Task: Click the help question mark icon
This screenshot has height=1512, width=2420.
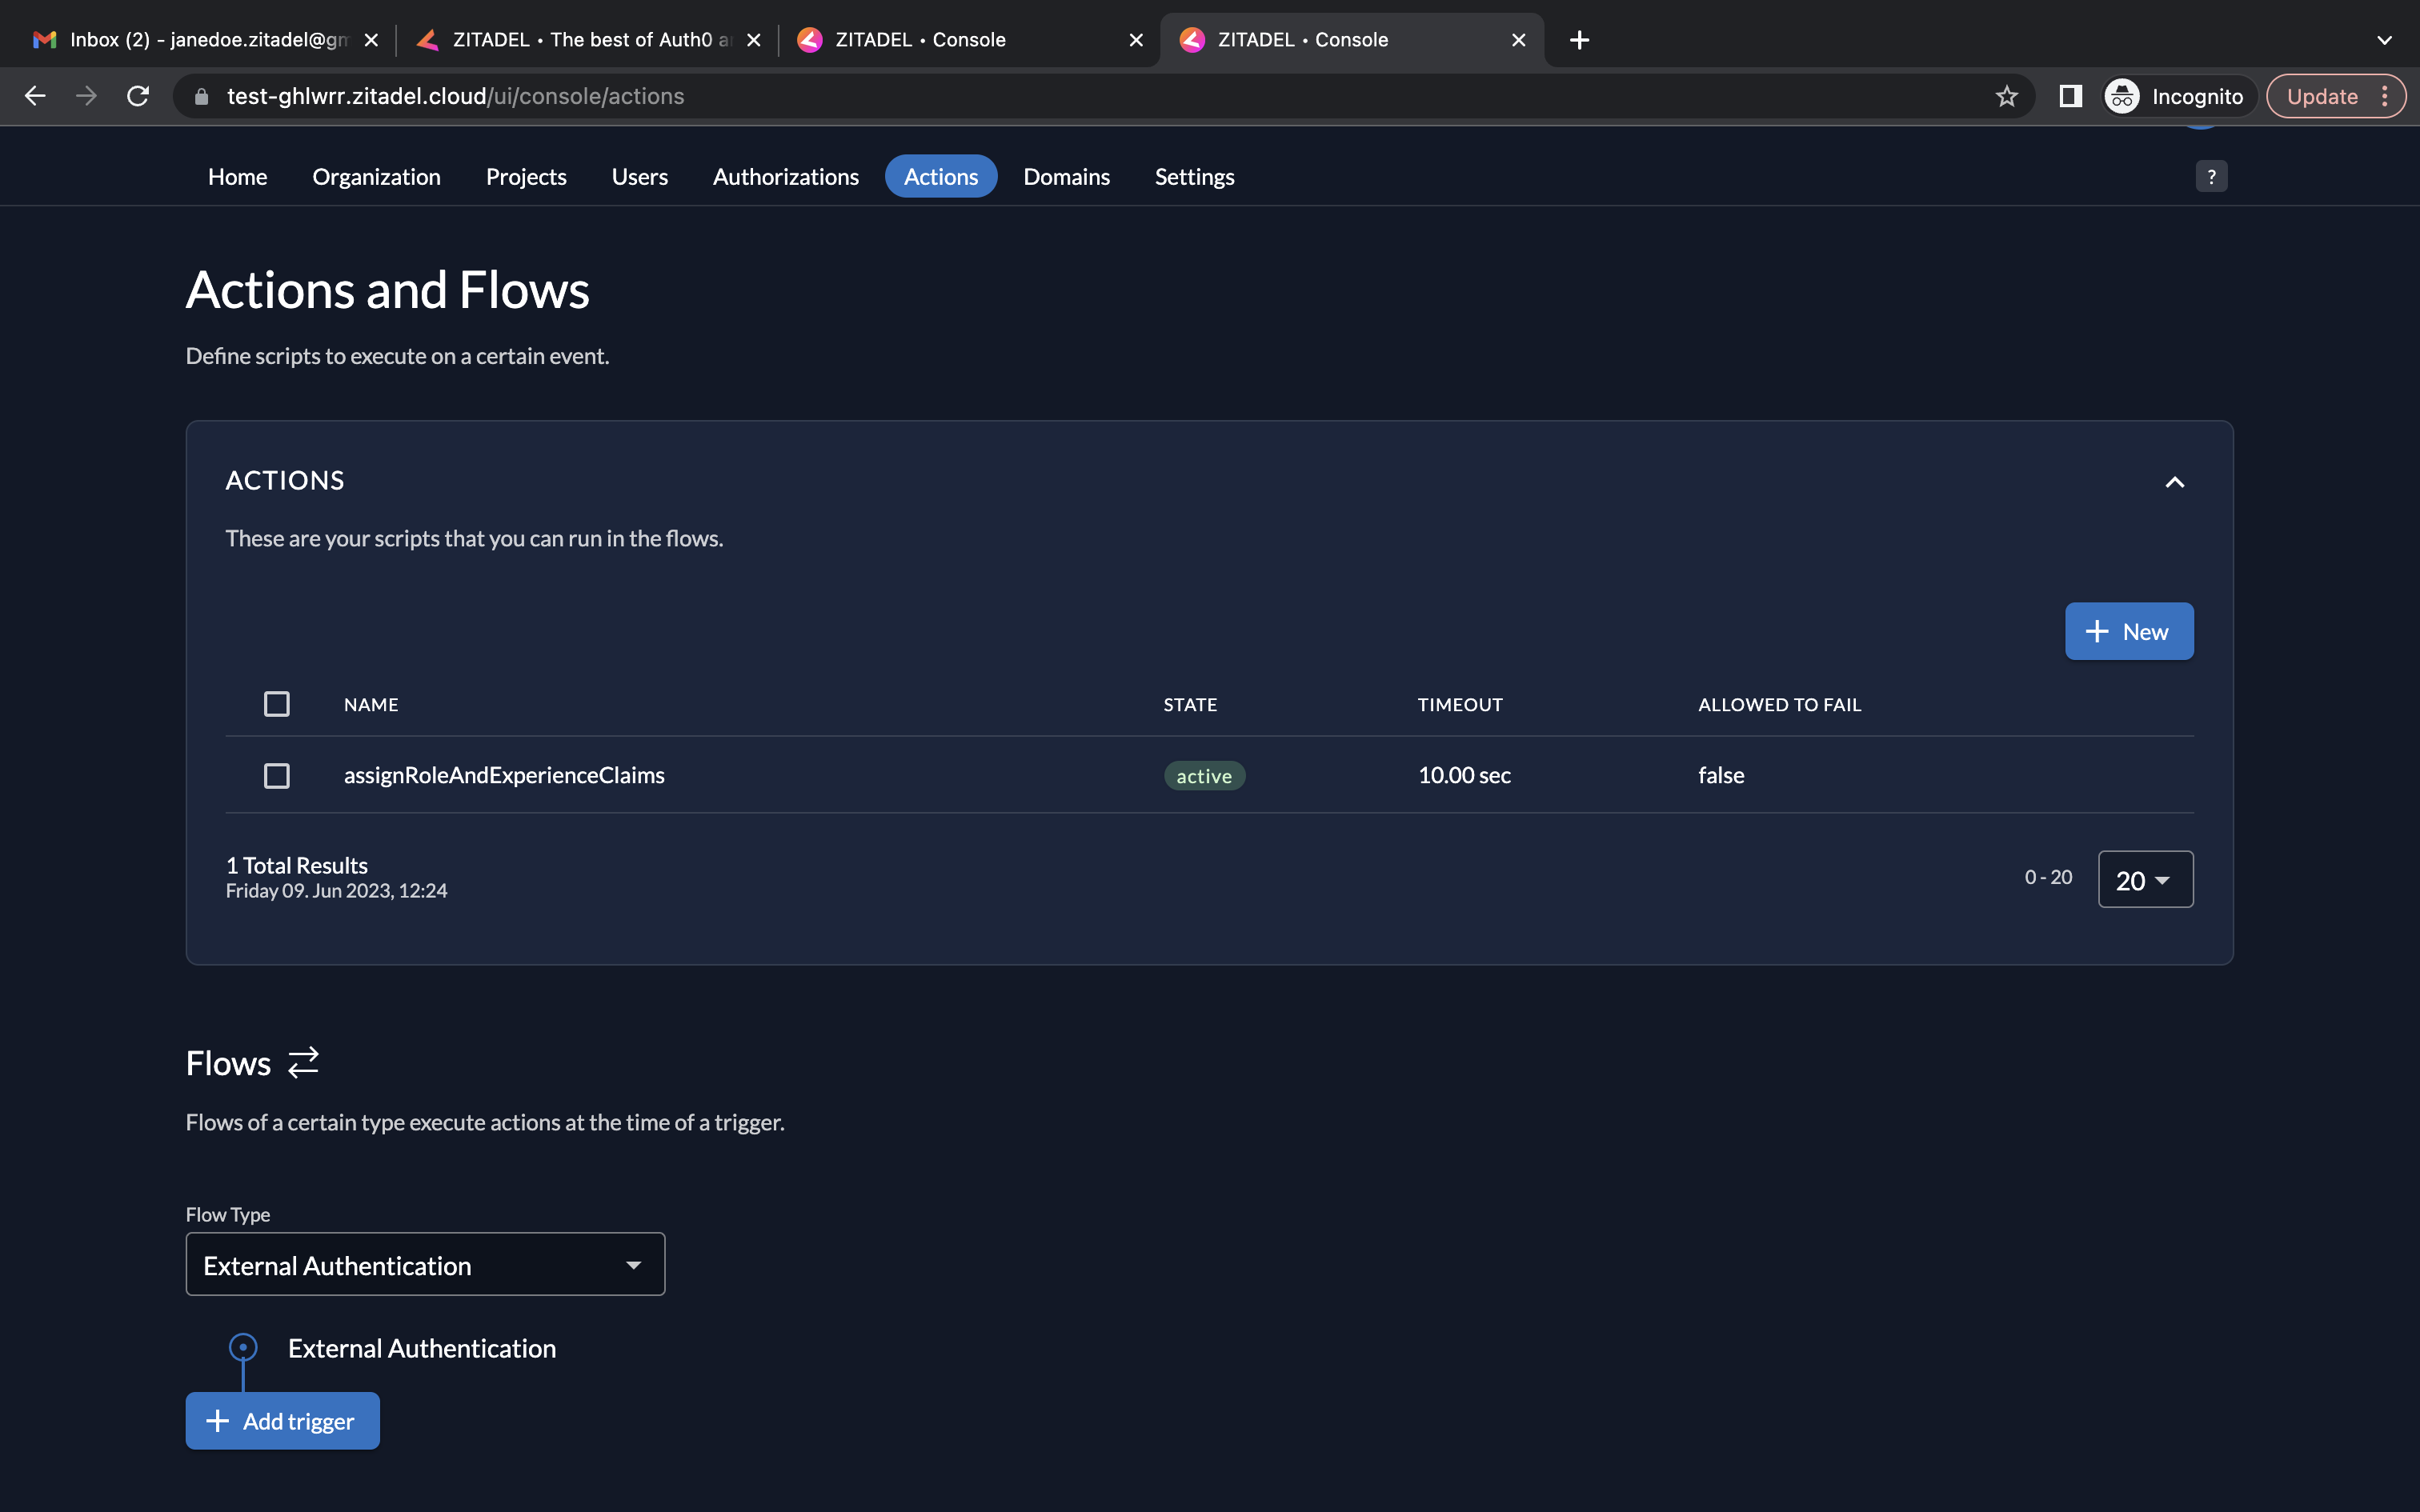Action: [x=2210, y=177]
